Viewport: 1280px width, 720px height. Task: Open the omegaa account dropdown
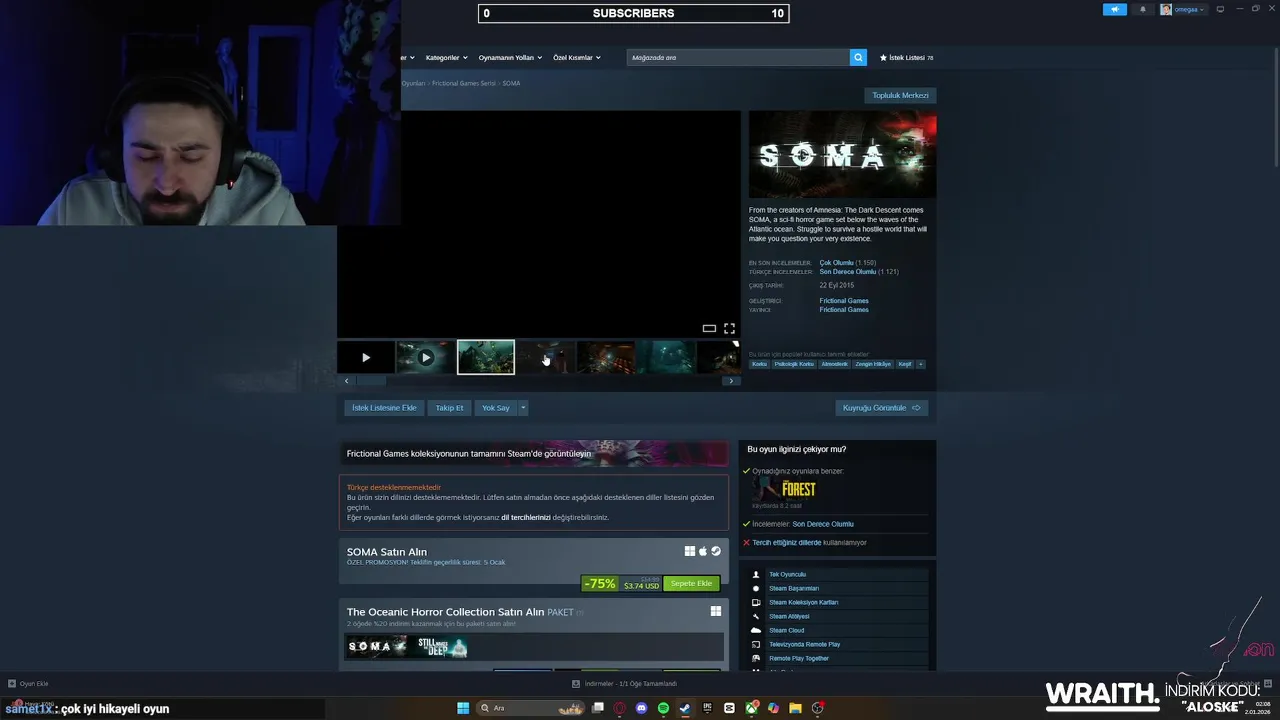tap(1183, 9)
